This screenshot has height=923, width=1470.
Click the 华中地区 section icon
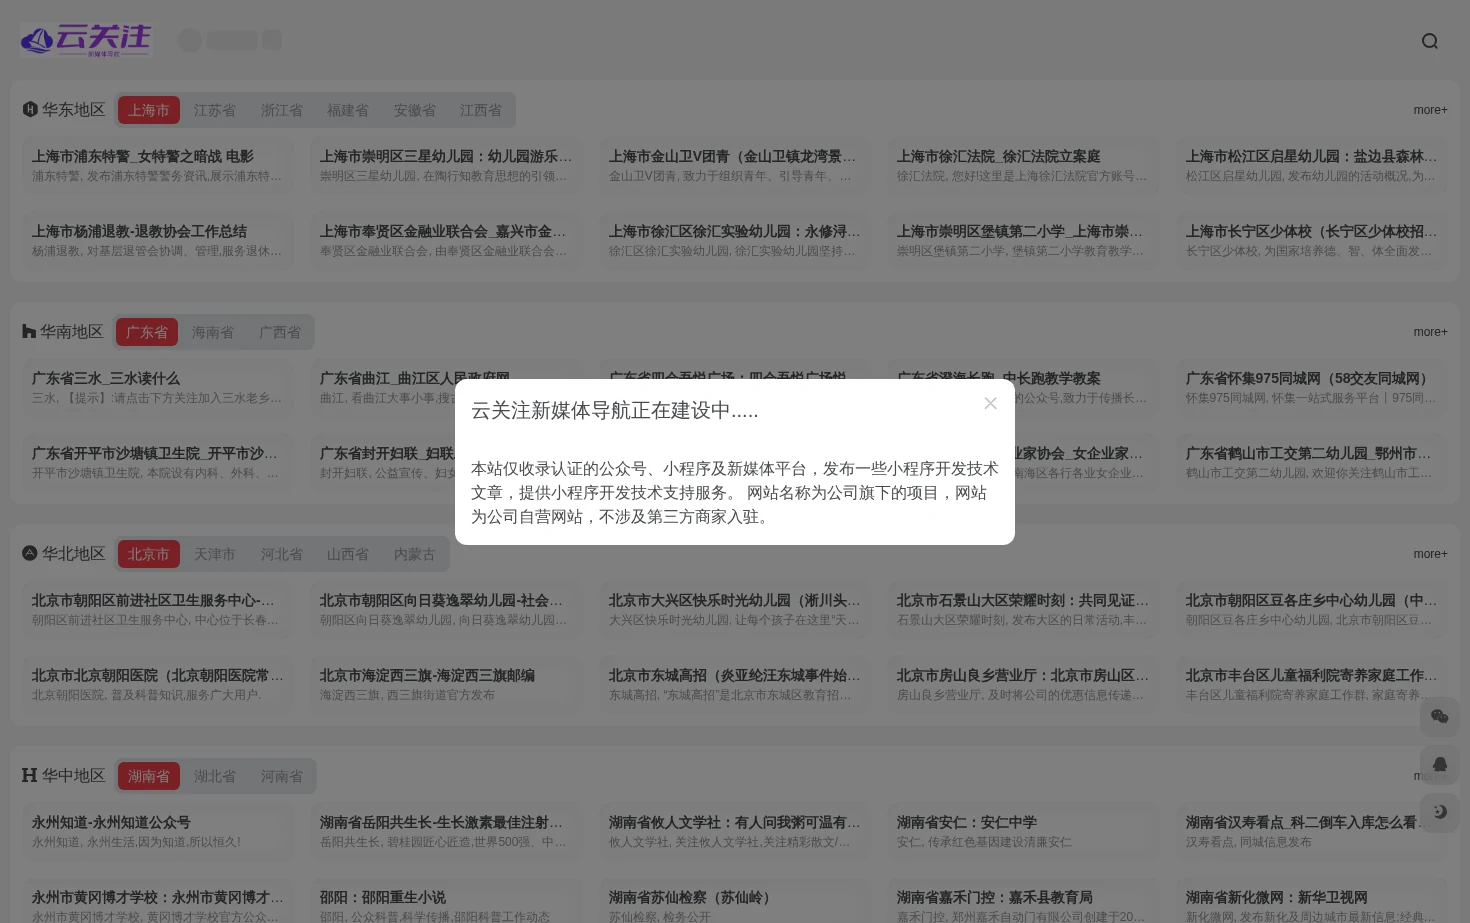coord(30,775)
